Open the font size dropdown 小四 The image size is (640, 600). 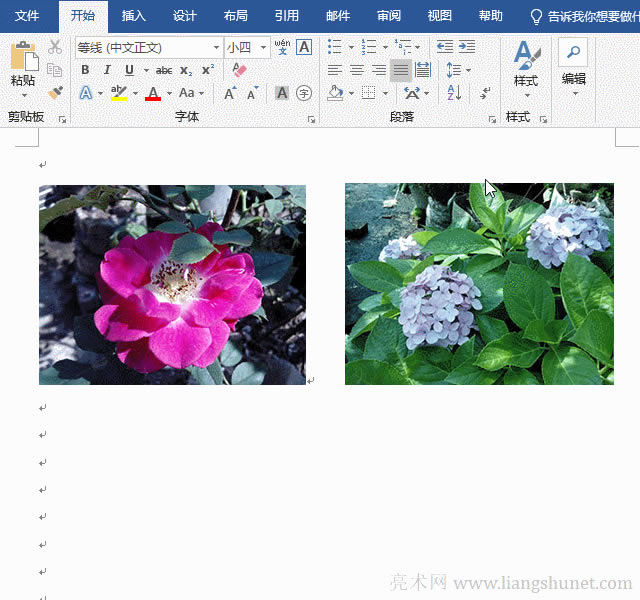coord(264,48)
